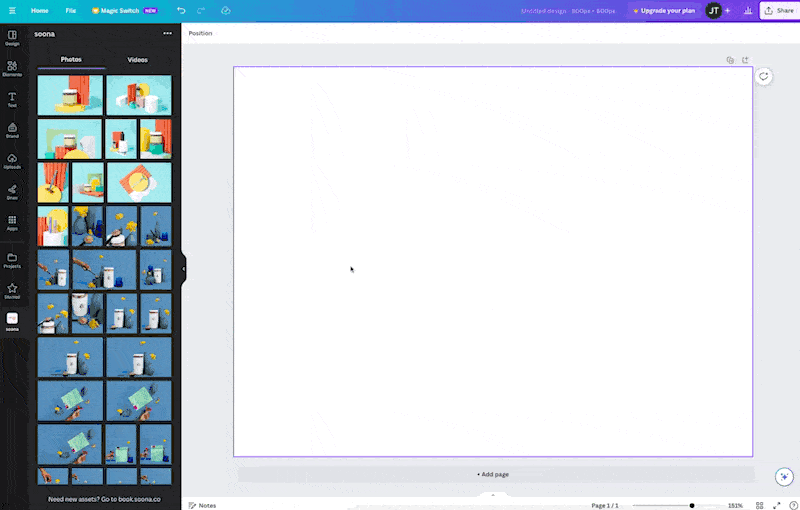Collapse the side panel with arrow handle
800x510 pixels.
[x=184, y=268]
